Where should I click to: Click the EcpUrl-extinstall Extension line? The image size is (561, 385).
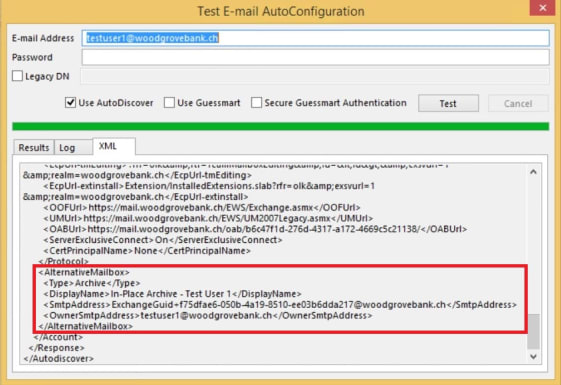[209, 186]
